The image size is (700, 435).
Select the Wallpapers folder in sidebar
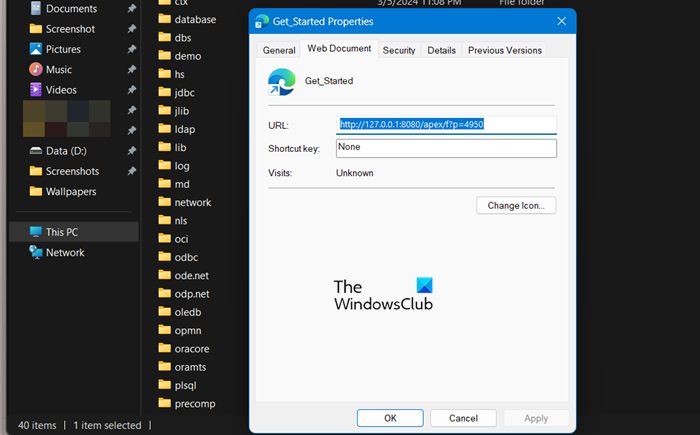[72, 191]
